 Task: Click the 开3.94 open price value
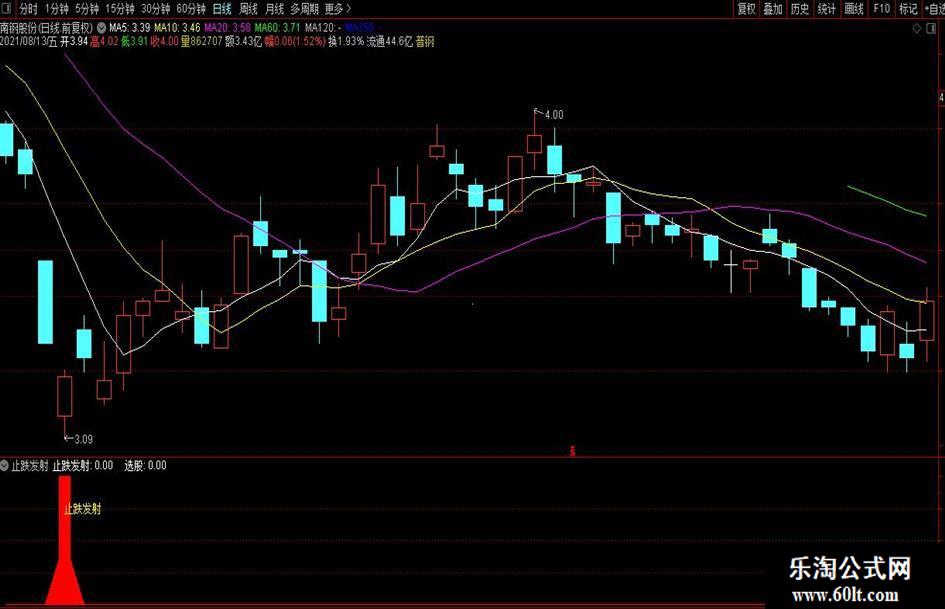pyautogui.click(x=74, y=42)
